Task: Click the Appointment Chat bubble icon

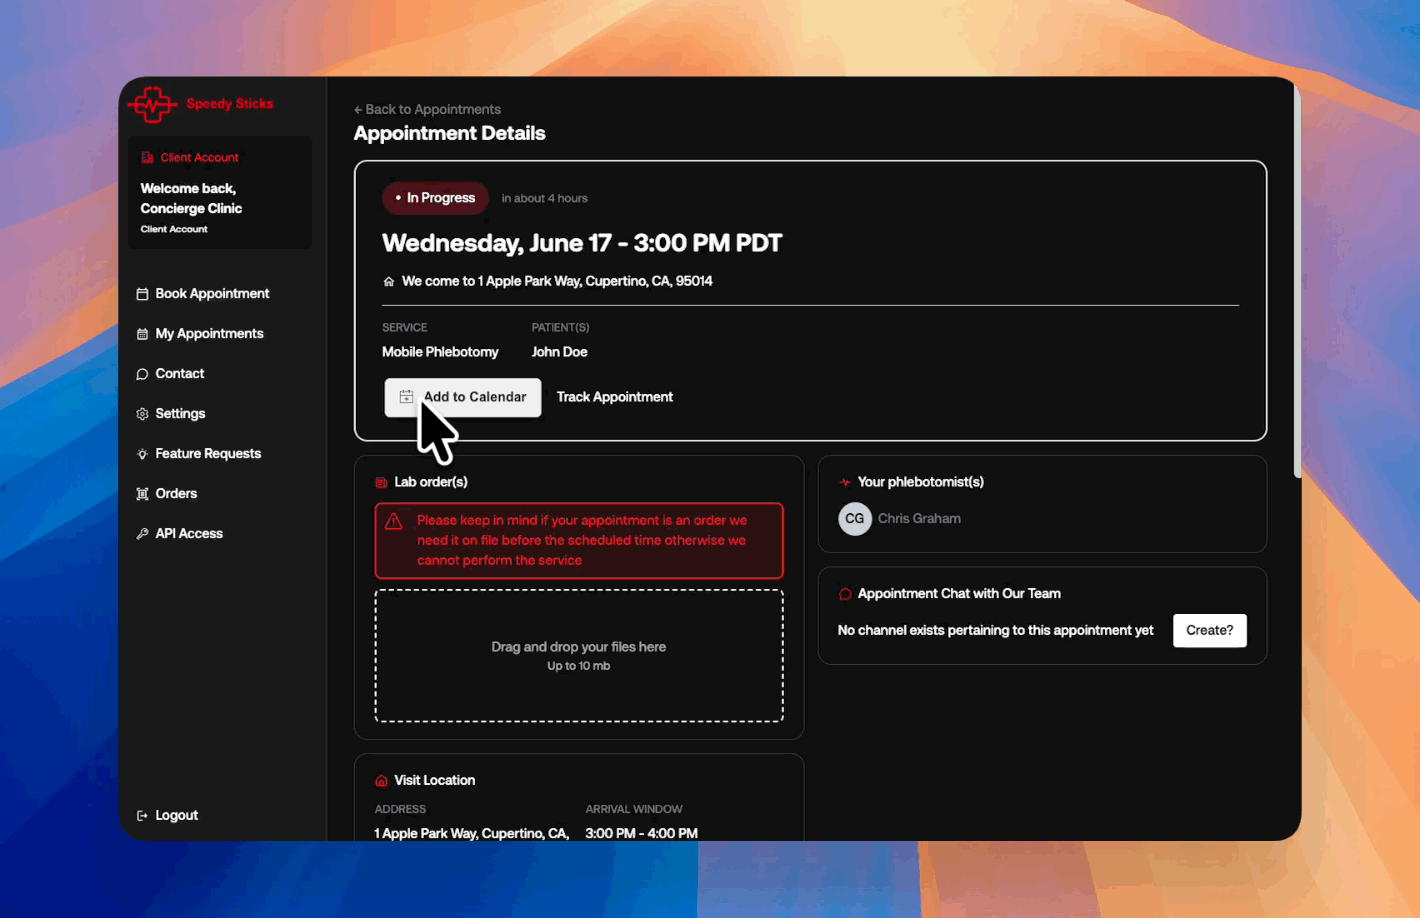Action: pyautogui.click(x=845, y=594)
